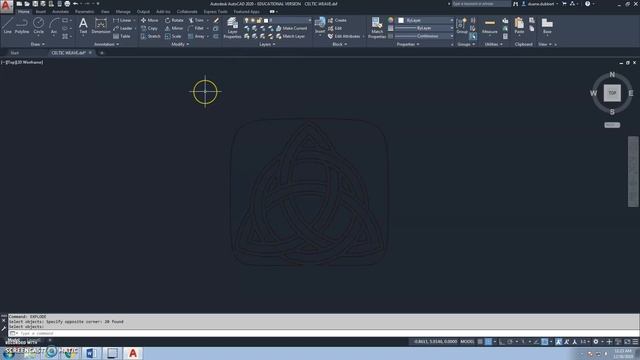Open the AutoCAD application menu
The width and height of the screenshot is (640, 360).
[x=6, y=7]
